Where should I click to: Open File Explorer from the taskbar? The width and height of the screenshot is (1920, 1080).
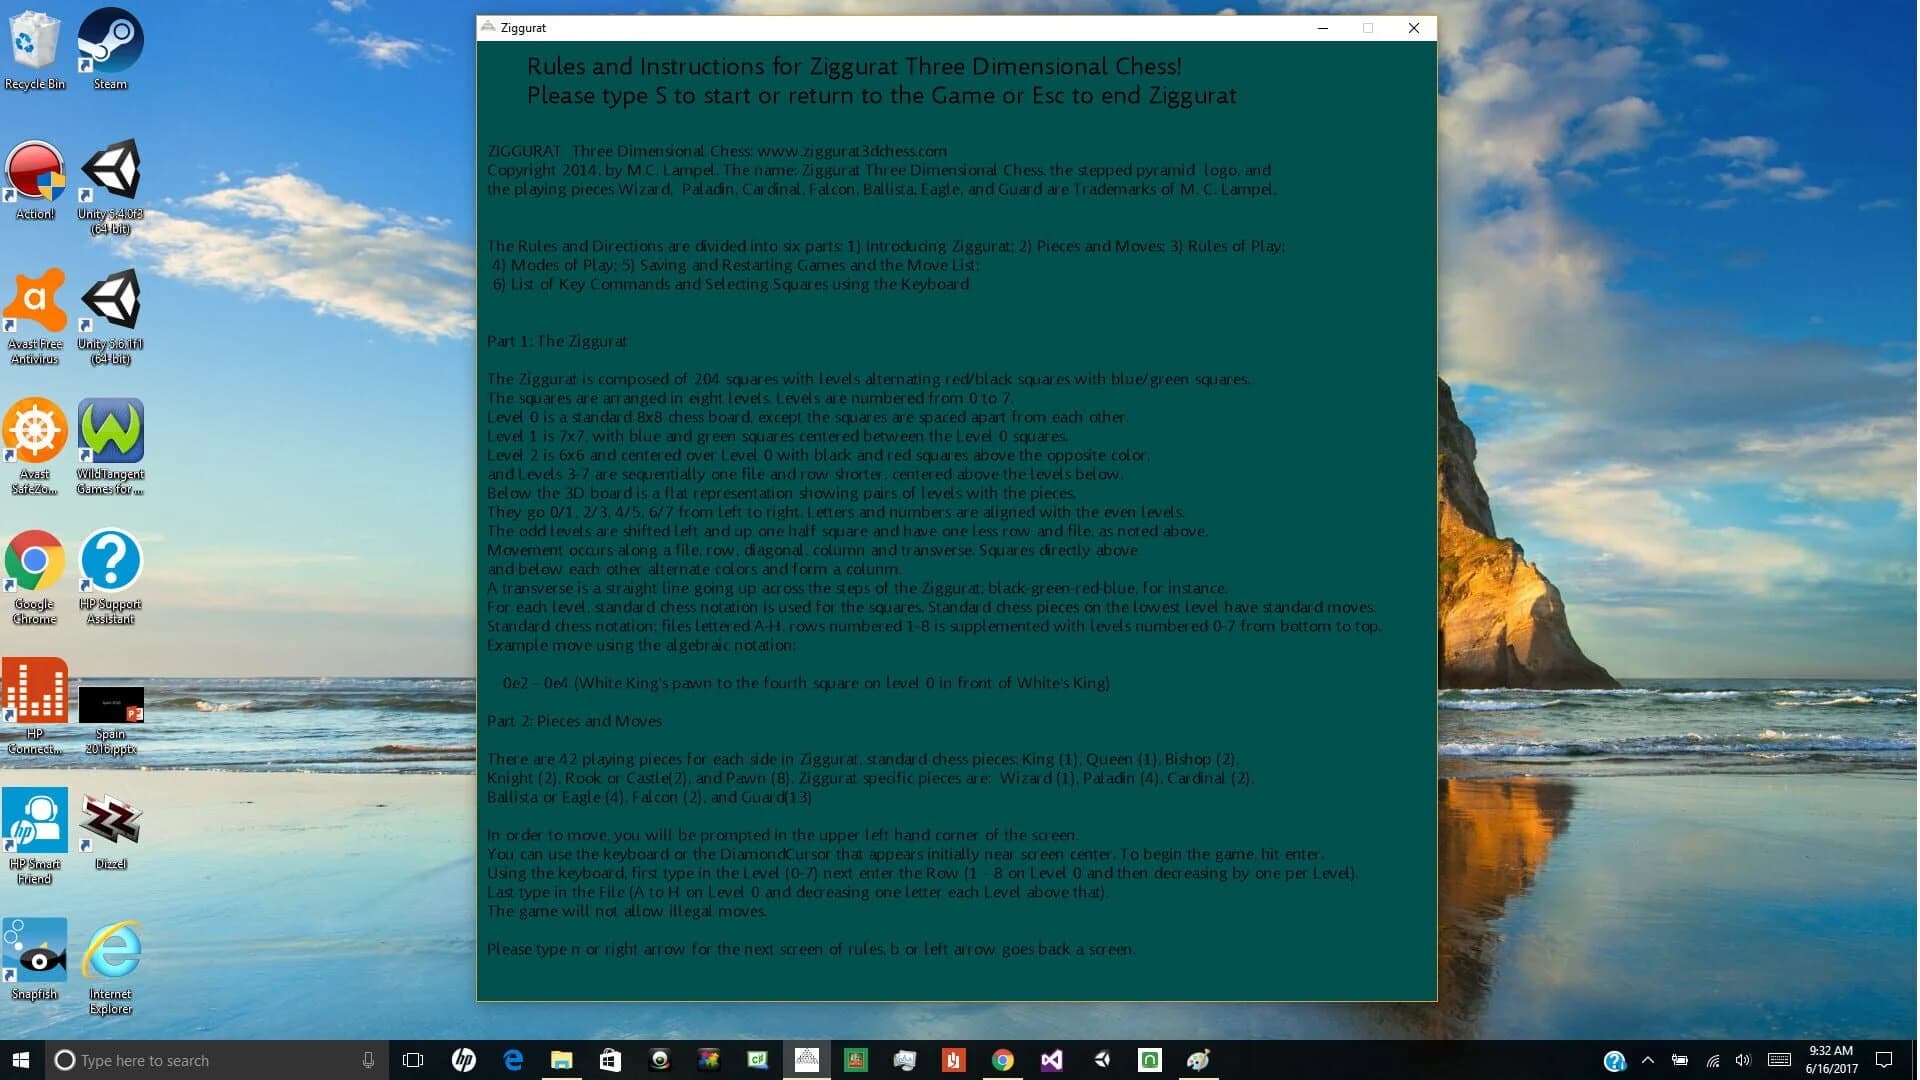click(x=562, y=1060)
